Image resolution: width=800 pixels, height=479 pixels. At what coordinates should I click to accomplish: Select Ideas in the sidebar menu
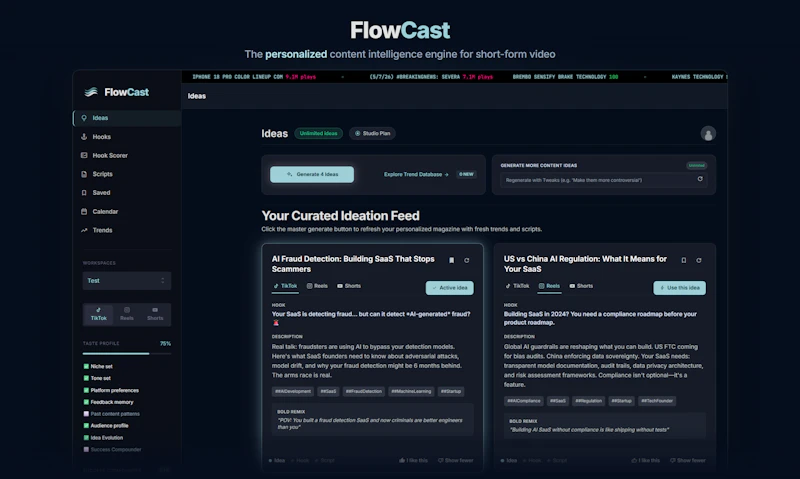coord(127,118)
